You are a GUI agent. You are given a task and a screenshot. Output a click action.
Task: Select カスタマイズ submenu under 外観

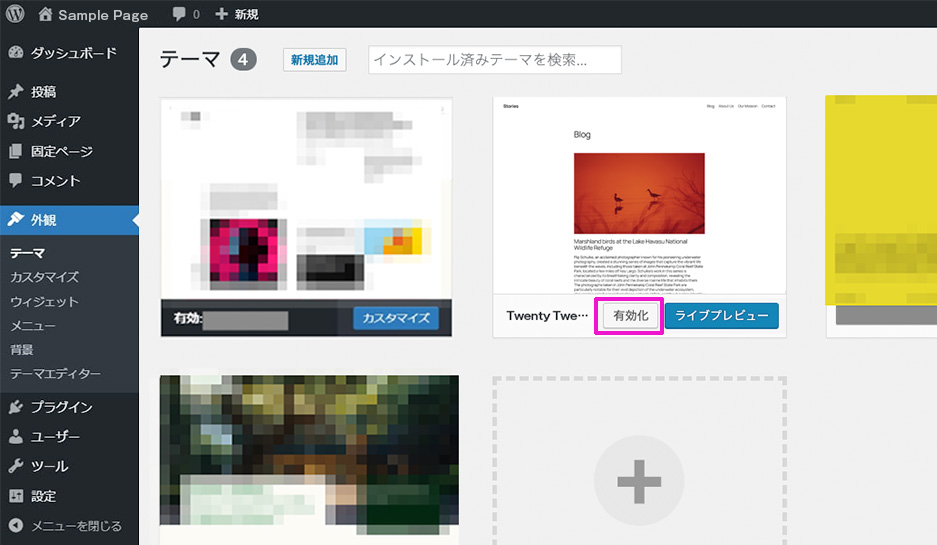point(44,277)
